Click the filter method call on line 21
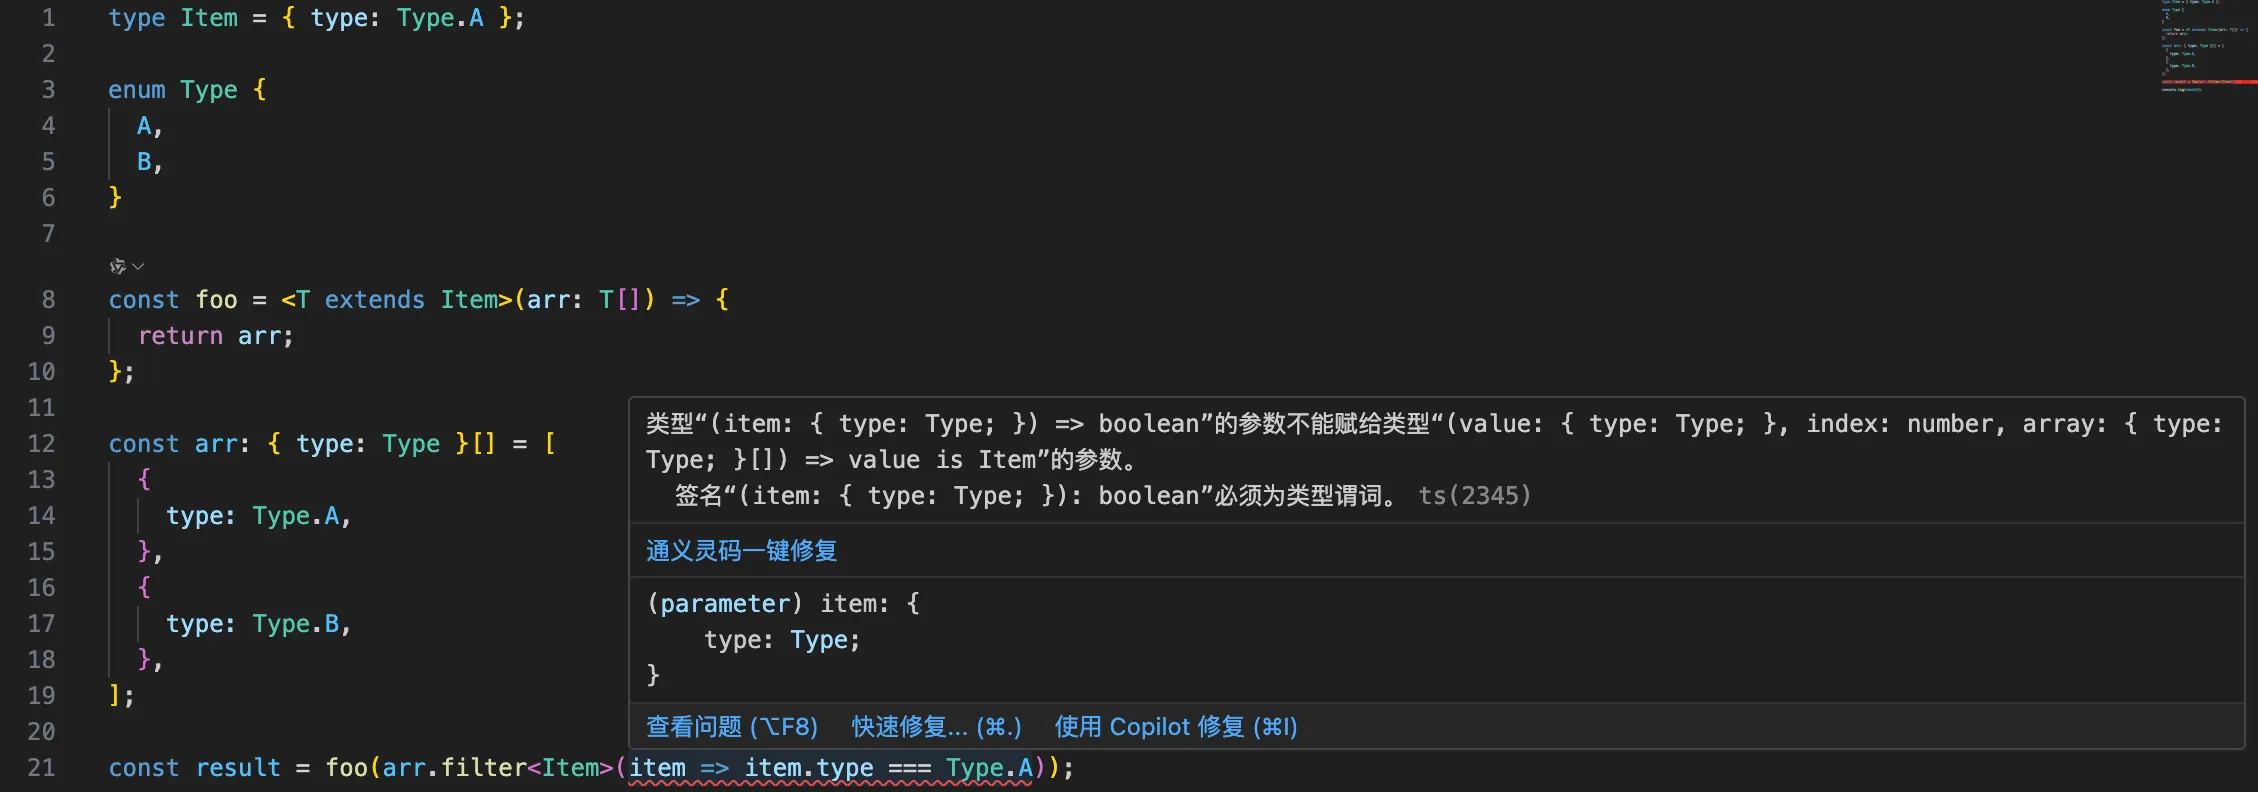Image resolution: width=2258 pixels, height=792 pixels. click(x=483, y=768)
